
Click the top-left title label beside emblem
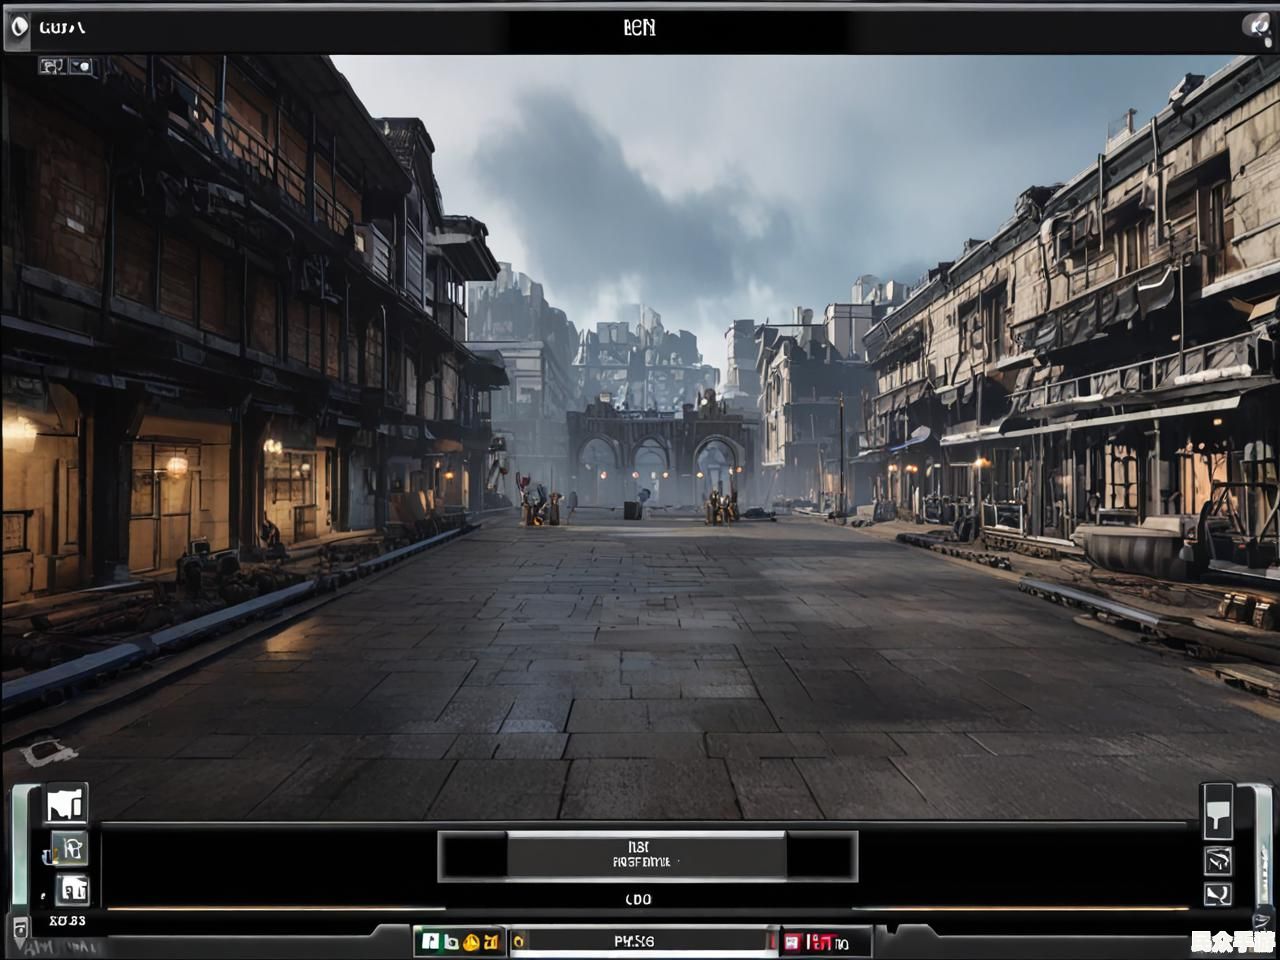pos(62,28)
